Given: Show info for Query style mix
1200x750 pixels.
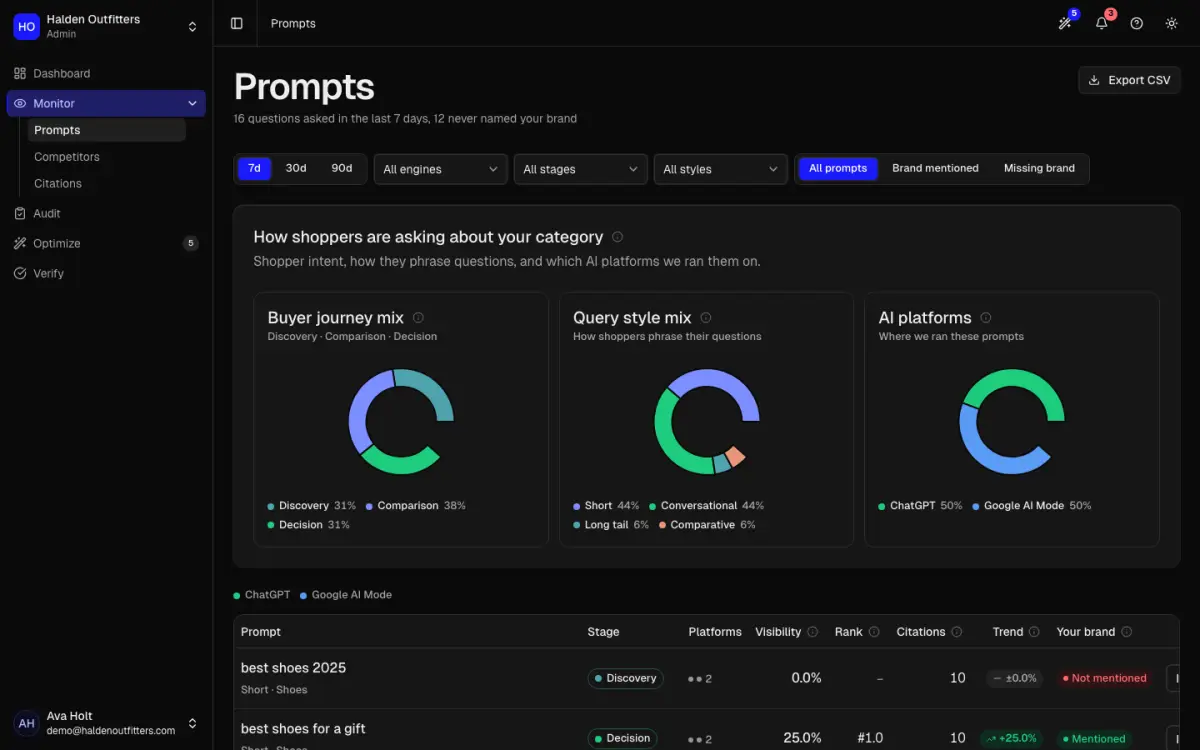Looking at the screenshot, I should pos(706,317).
